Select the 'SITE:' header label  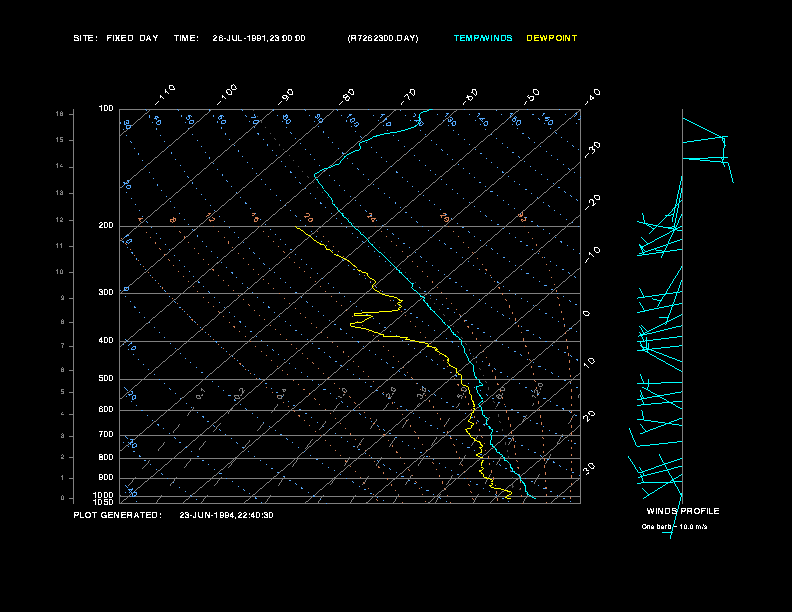tap(85, 38)
